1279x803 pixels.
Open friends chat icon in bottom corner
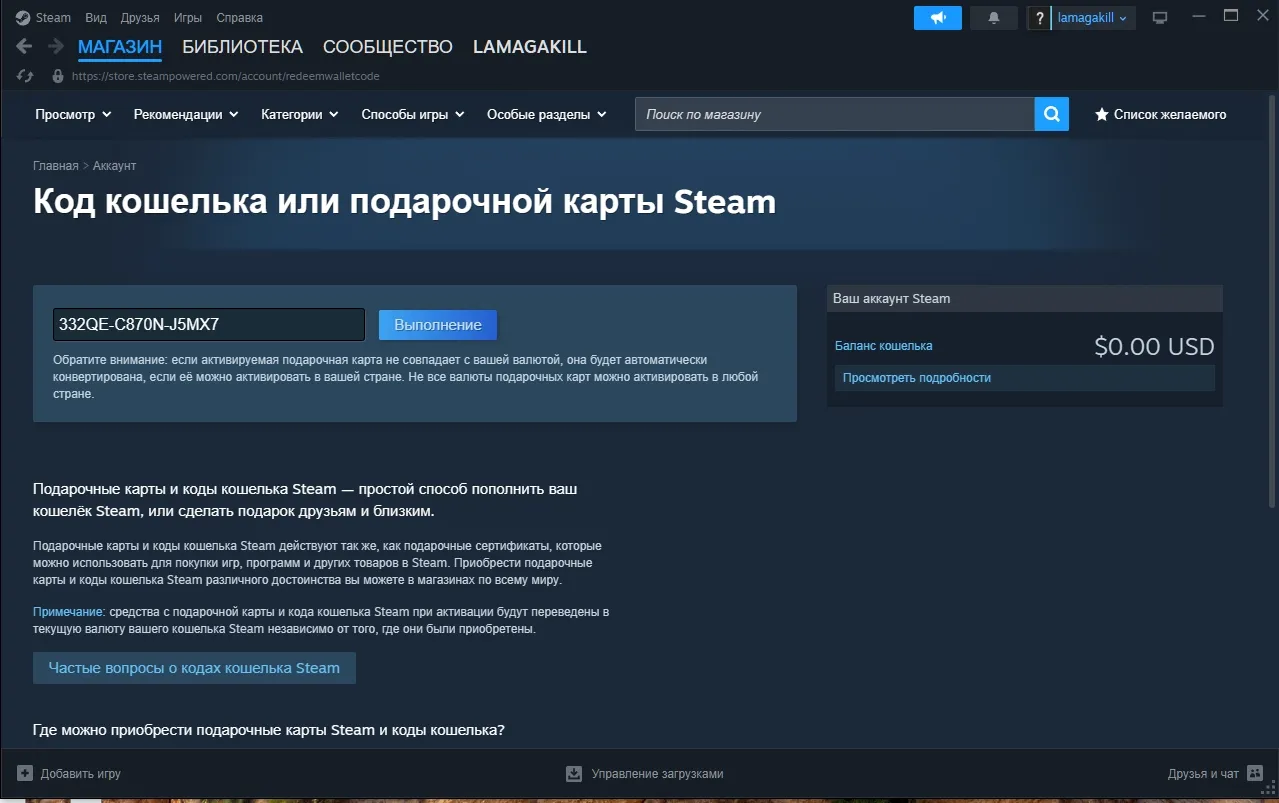tap(1255, 773)
